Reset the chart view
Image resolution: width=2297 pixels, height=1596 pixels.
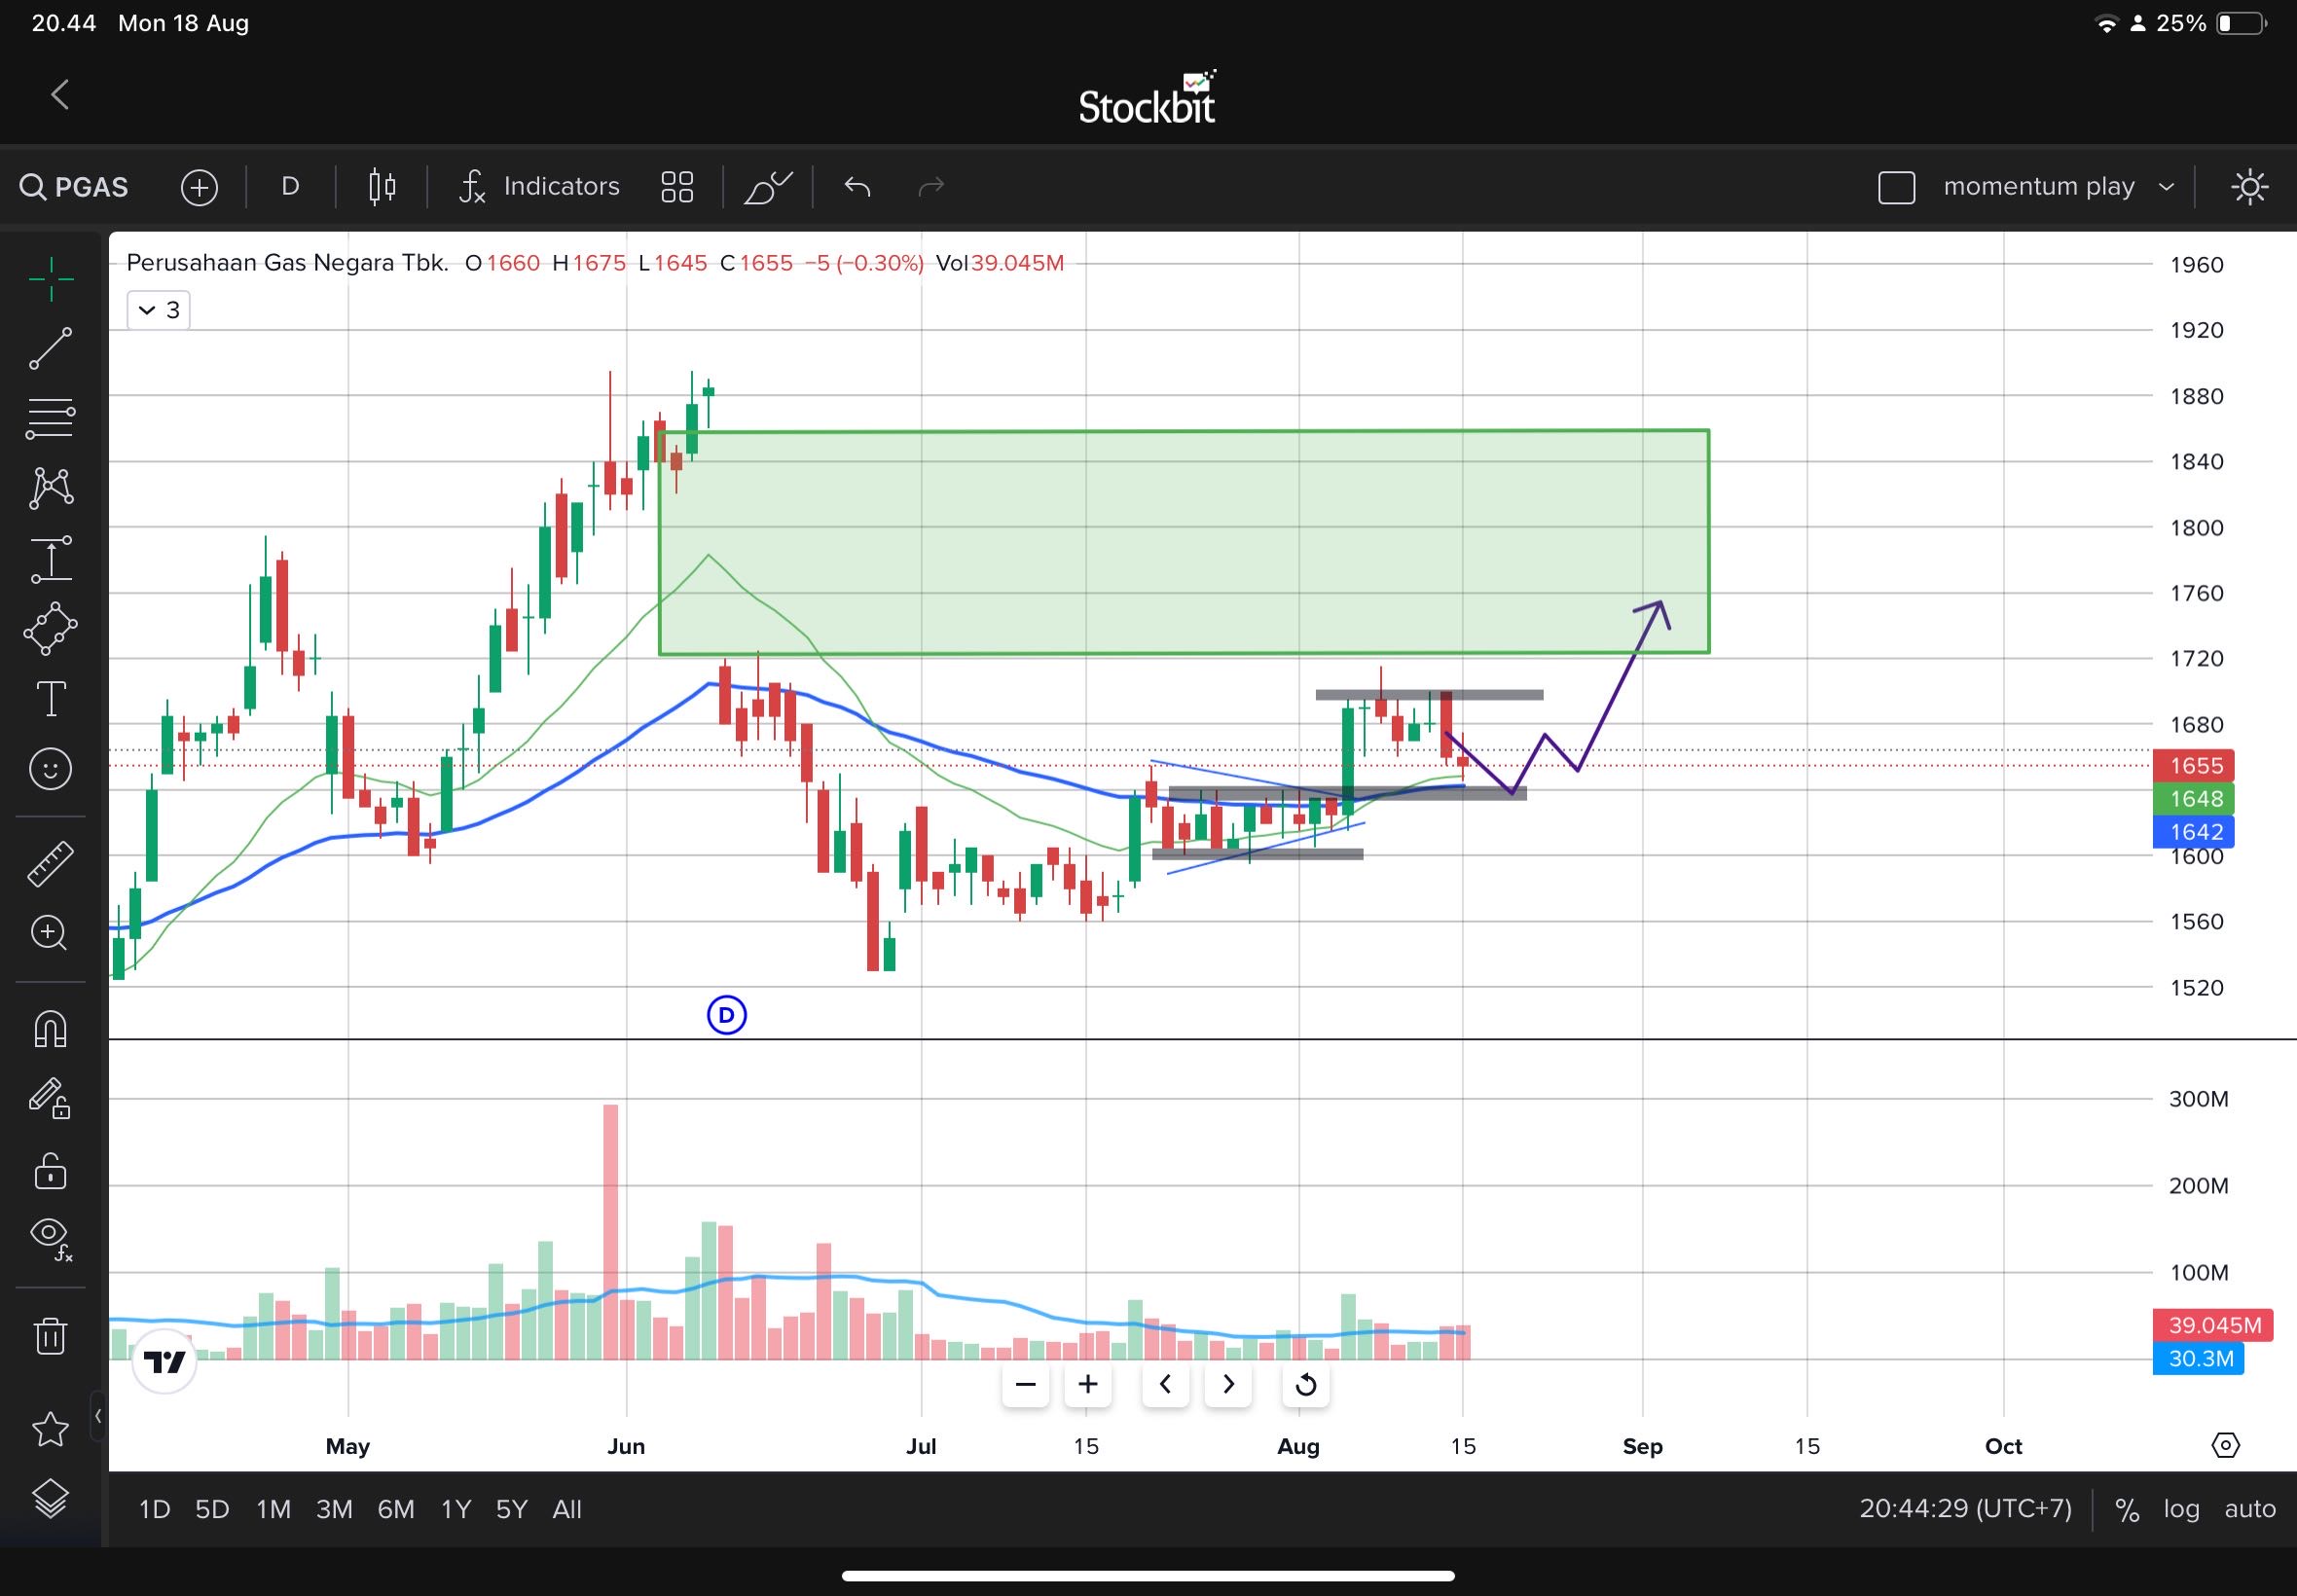1306,1385
